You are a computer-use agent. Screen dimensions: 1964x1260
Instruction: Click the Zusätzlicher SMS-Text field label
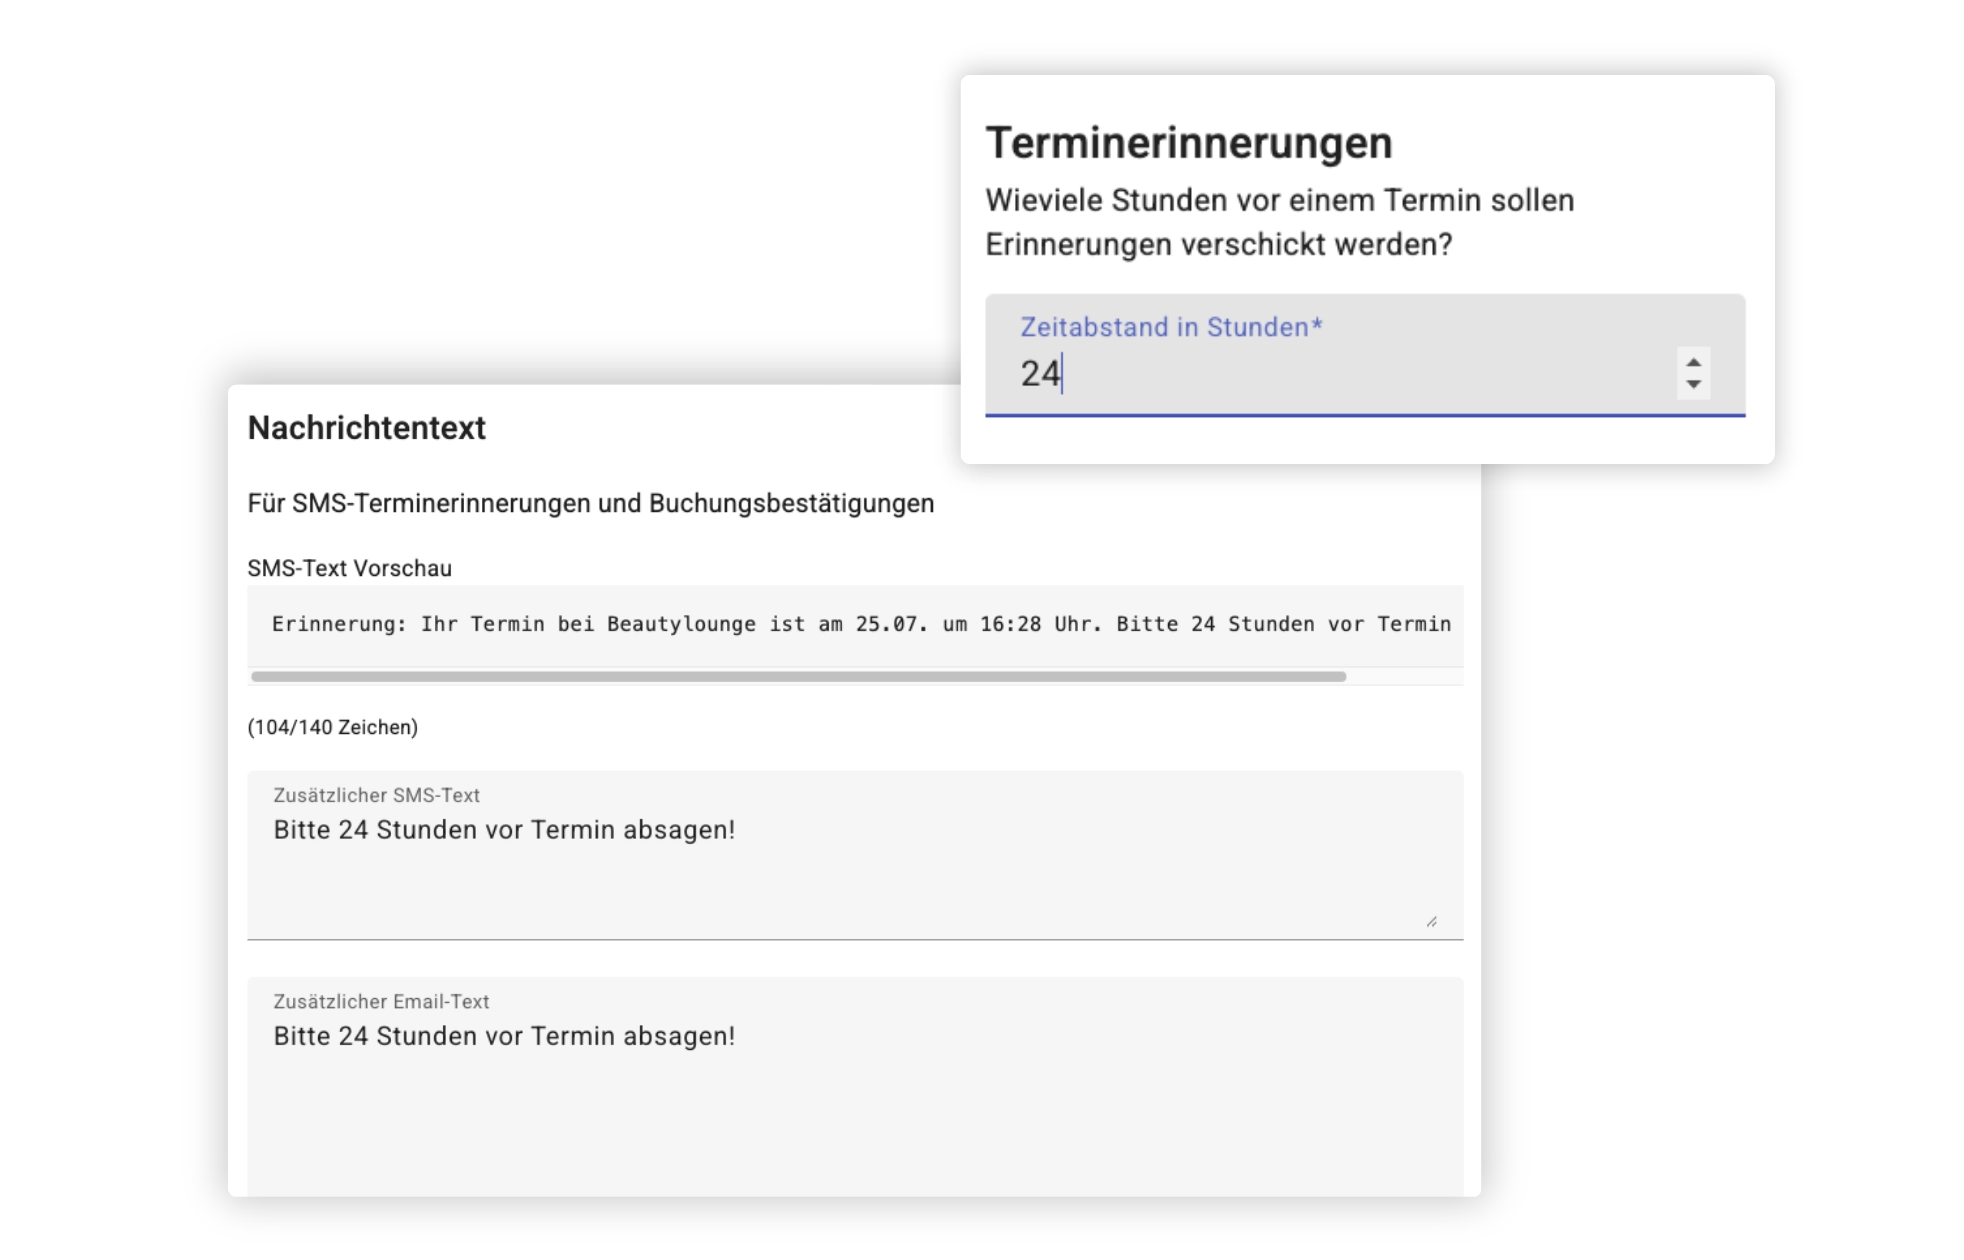click(x=376, y=795)
